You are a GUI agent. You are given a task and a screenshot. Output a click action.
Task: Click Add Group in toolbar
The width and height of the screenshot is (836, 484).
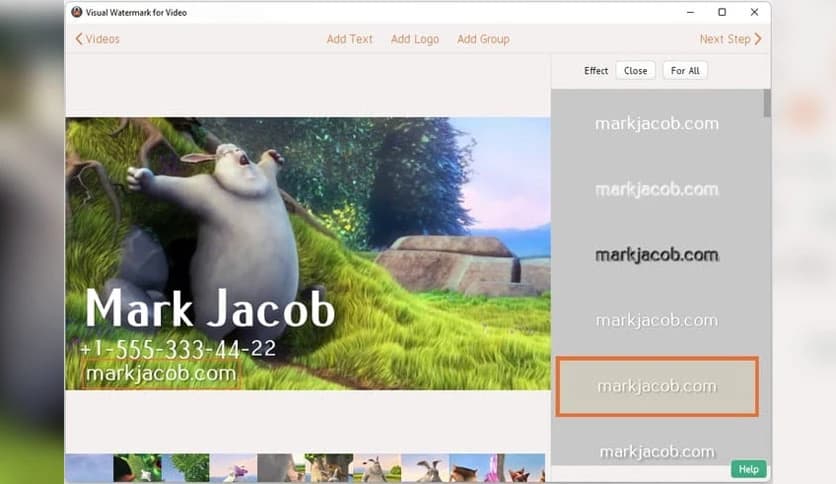483,39
